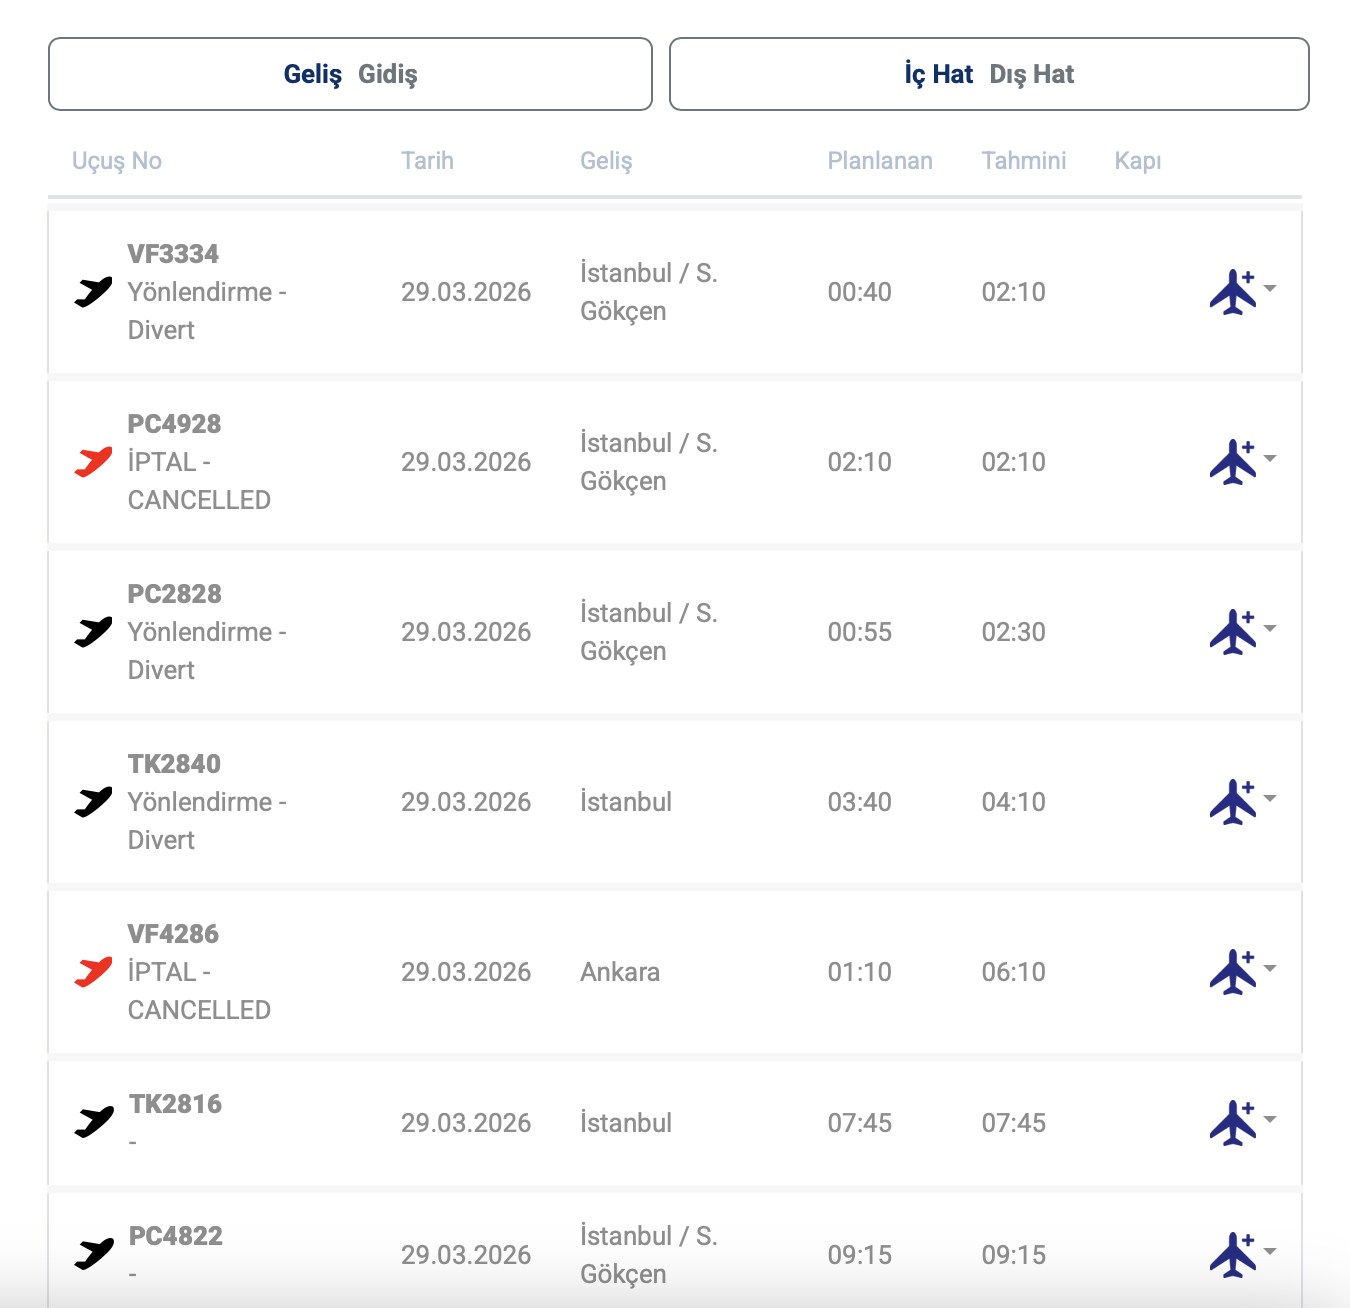This screenshot has height=1308, width=1350.
Task: Click the add-flight plane icon for TK2816
Action: point(1232,1123)
